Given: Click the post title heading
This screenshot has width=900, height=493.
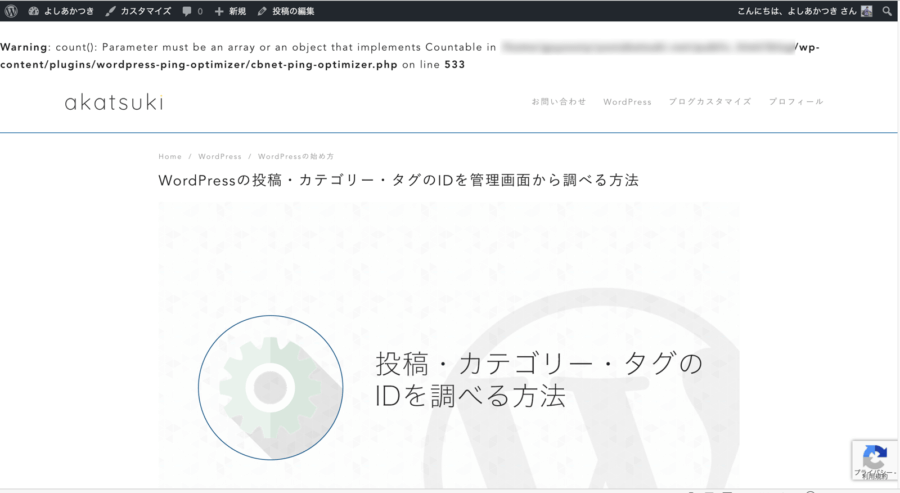Looking at the screenshot, I should pyautogui.click(x=398, y=181).
